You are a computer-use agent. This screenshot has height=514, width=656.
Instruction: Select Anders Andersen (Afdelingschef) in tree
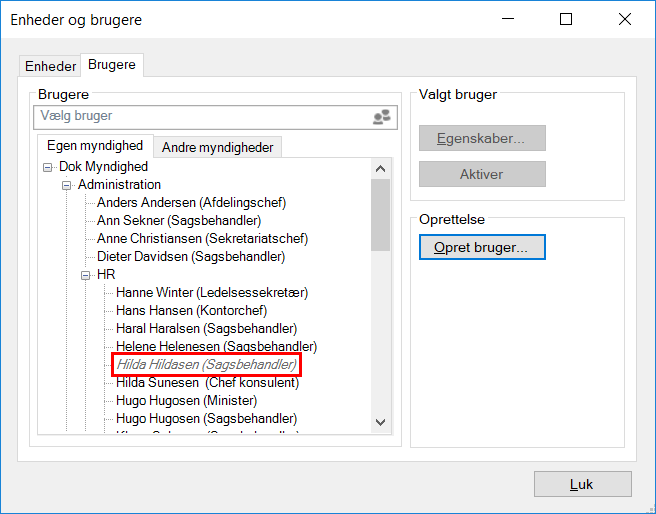[191, 202]
